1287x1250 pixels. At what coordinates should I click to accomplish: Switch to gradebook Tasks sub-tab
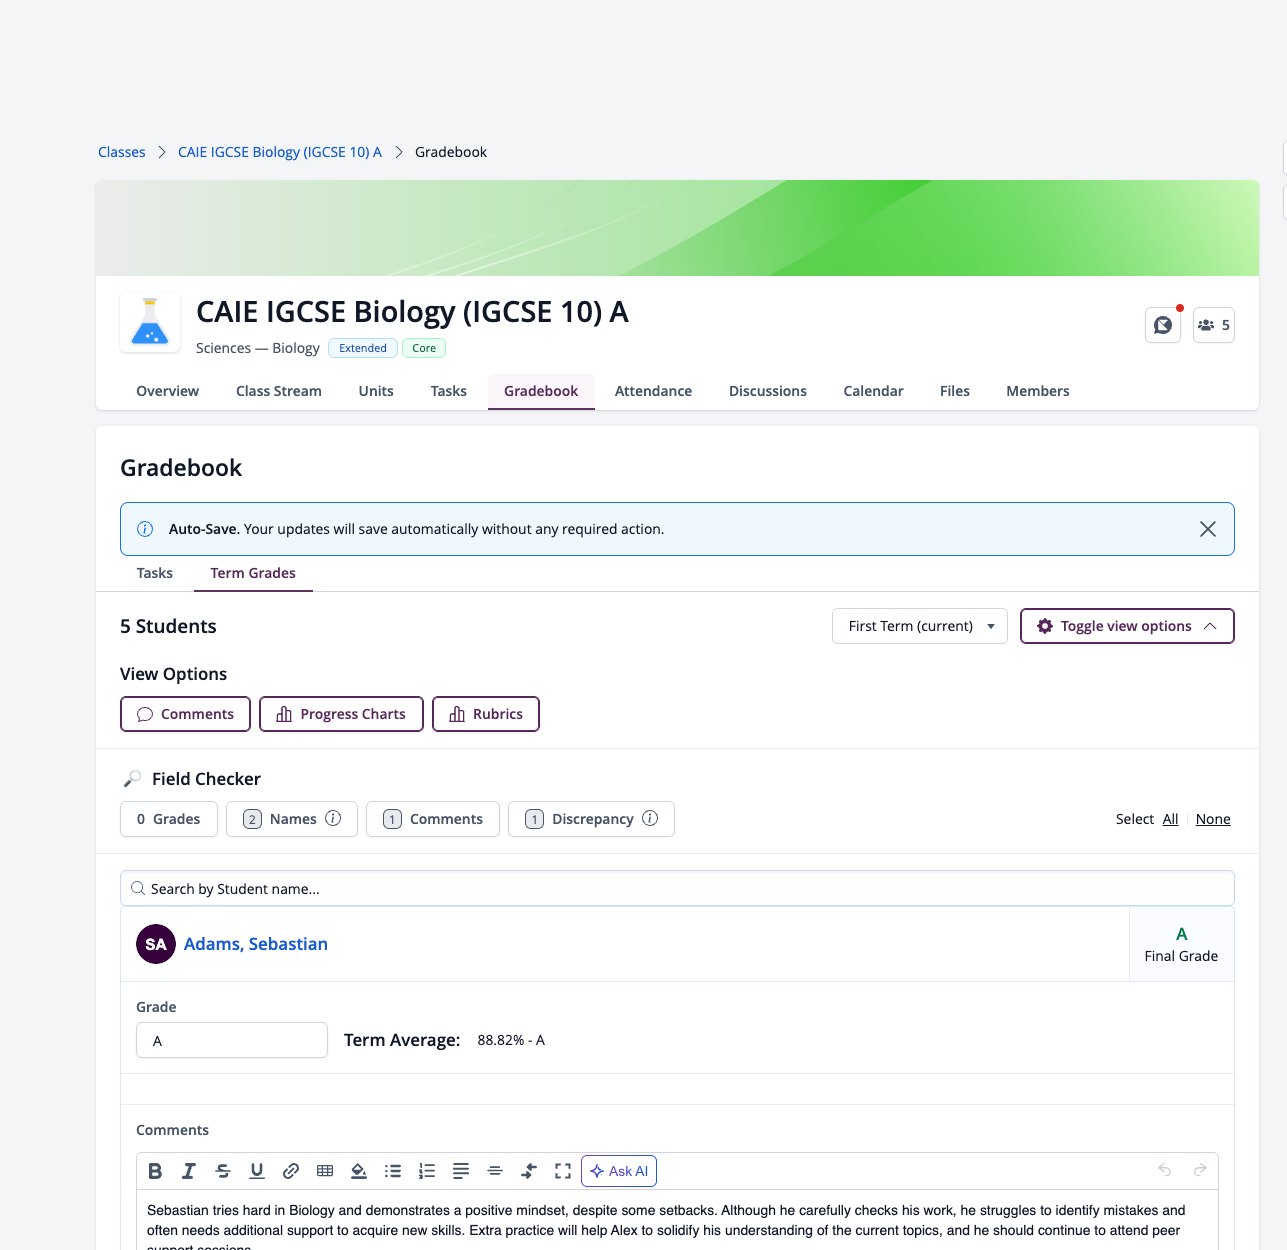(x=155, y=573)
